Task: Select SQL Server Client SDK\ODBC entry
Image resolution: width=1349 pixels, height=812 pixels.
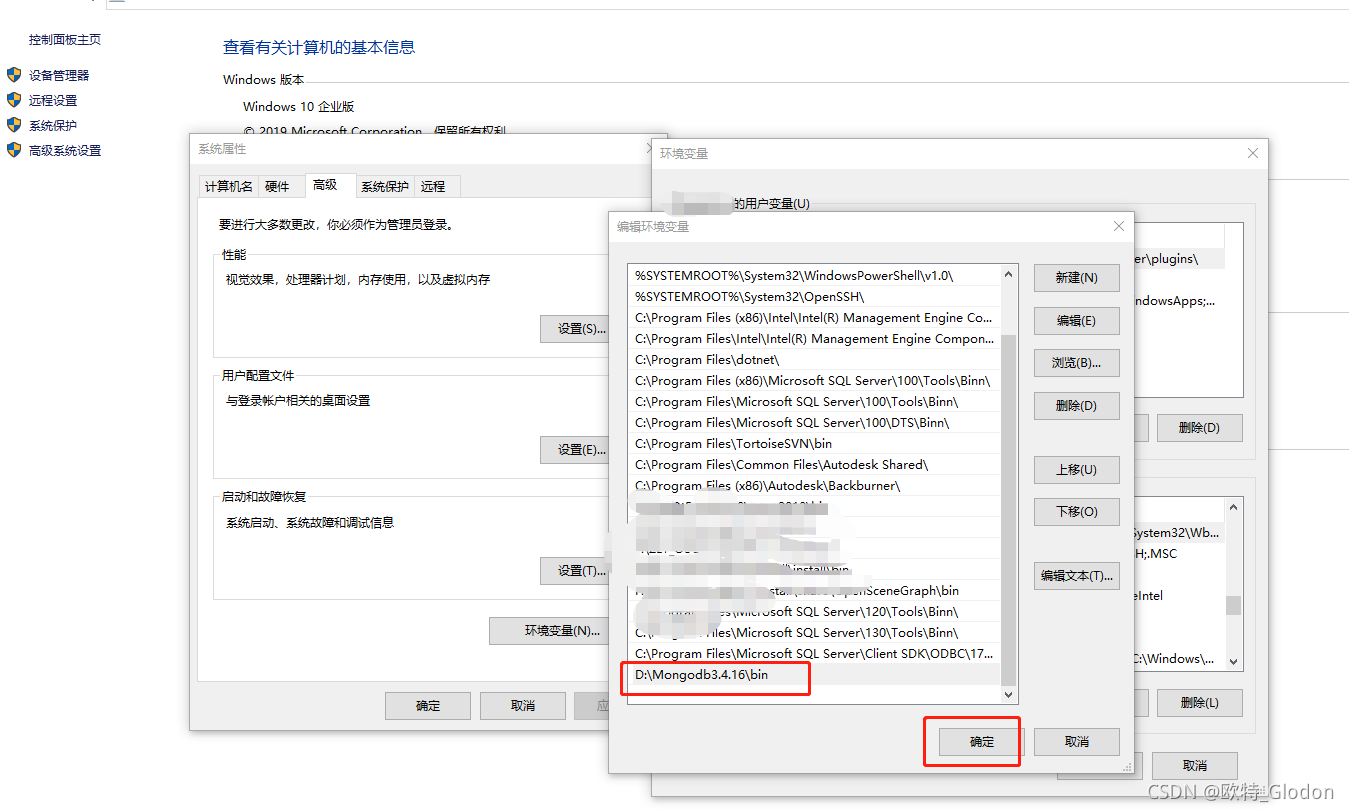Action: tap(814, 654)
